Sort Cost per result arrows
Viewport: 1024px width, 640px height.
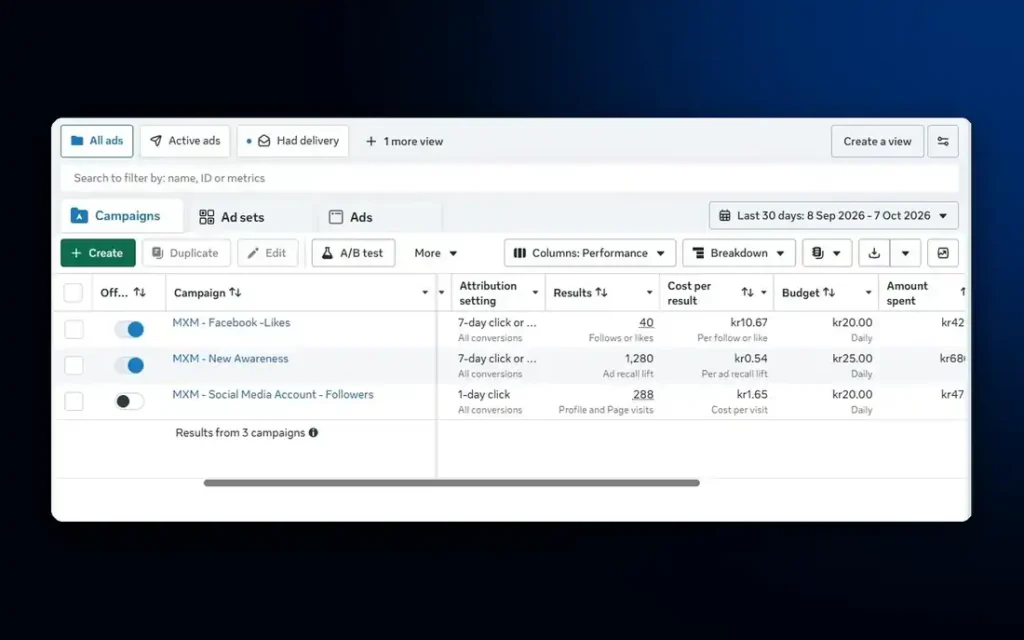(747, 293)
